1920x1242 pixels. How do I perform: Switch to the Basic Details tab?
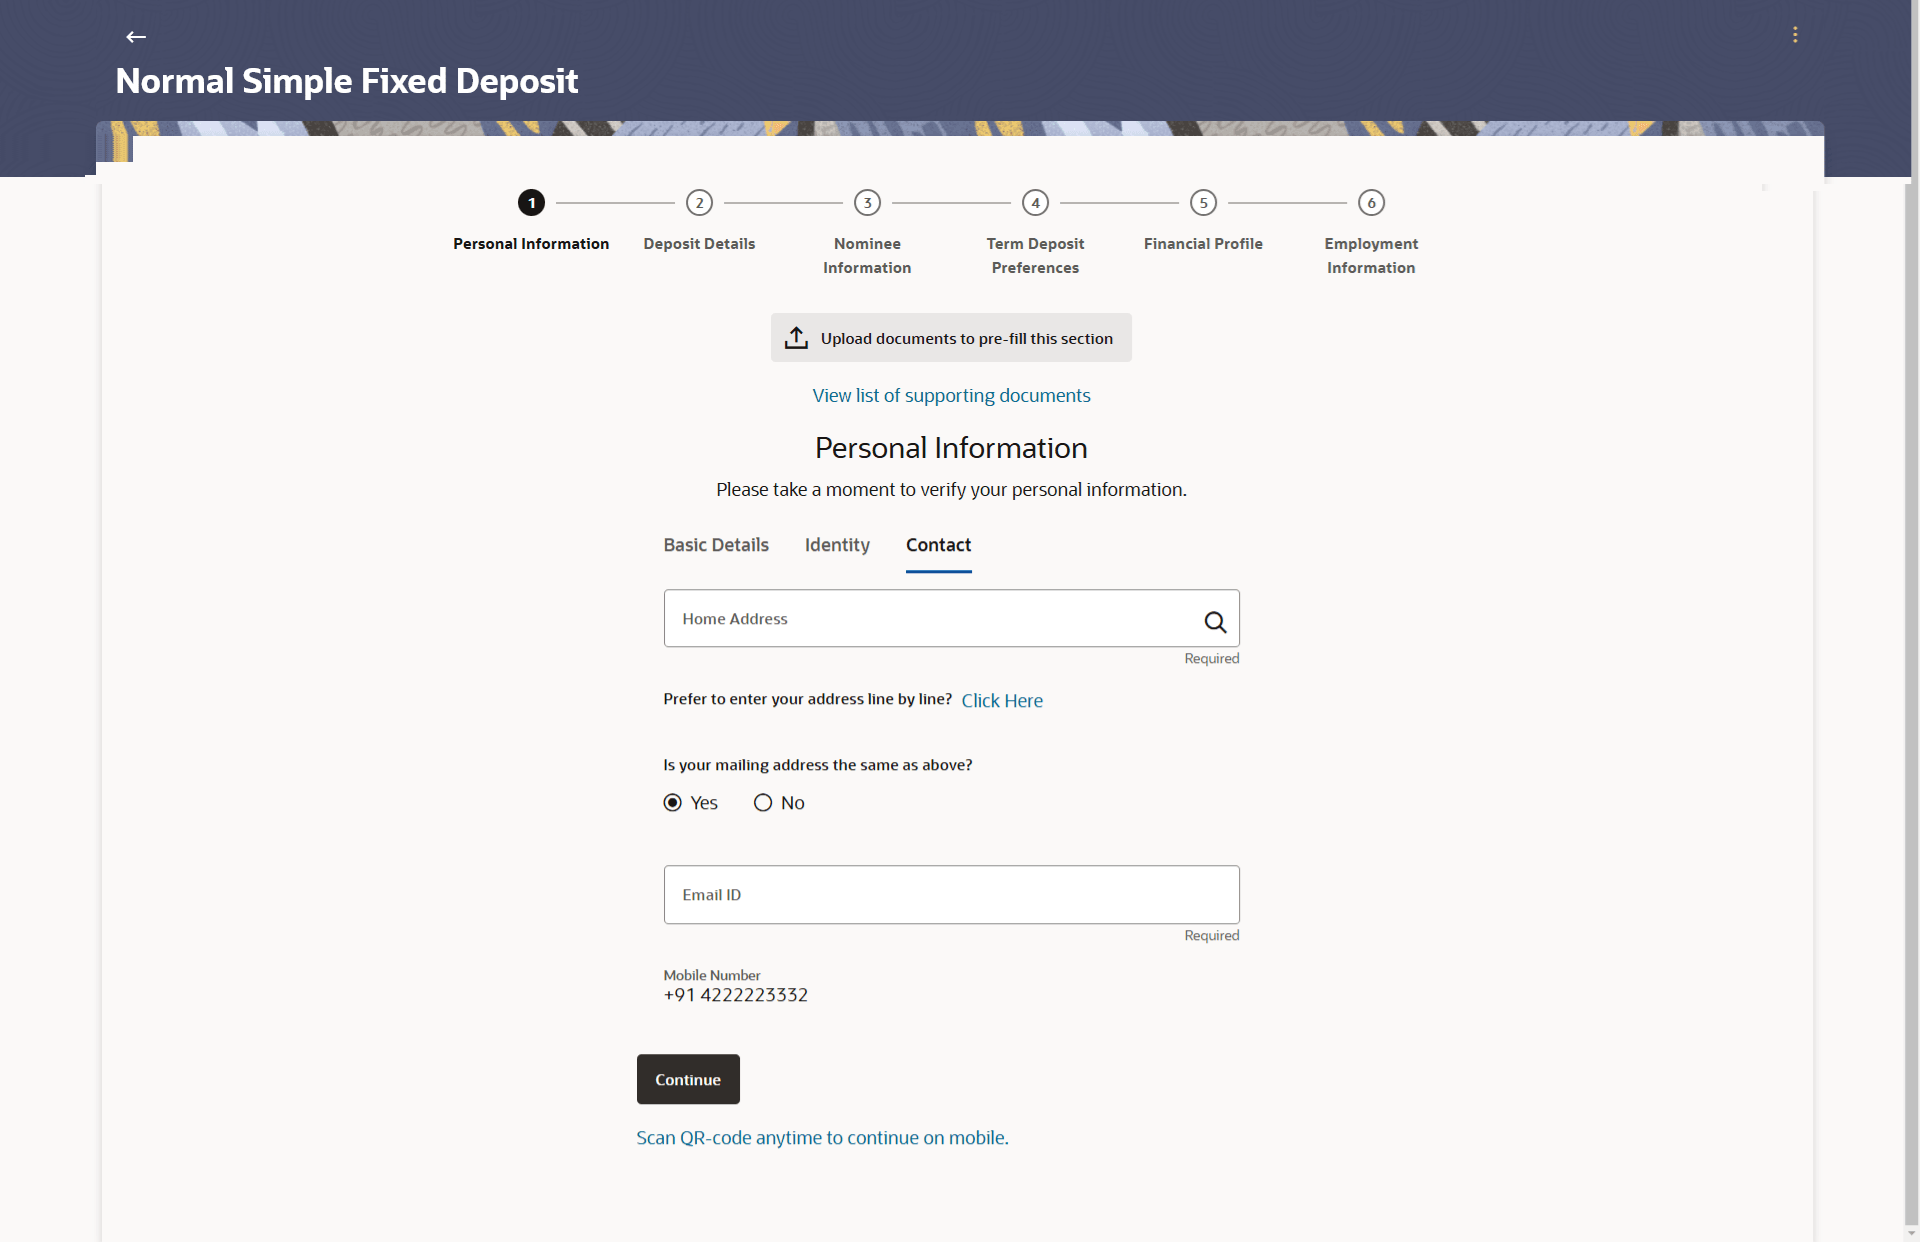coord(716,545)
